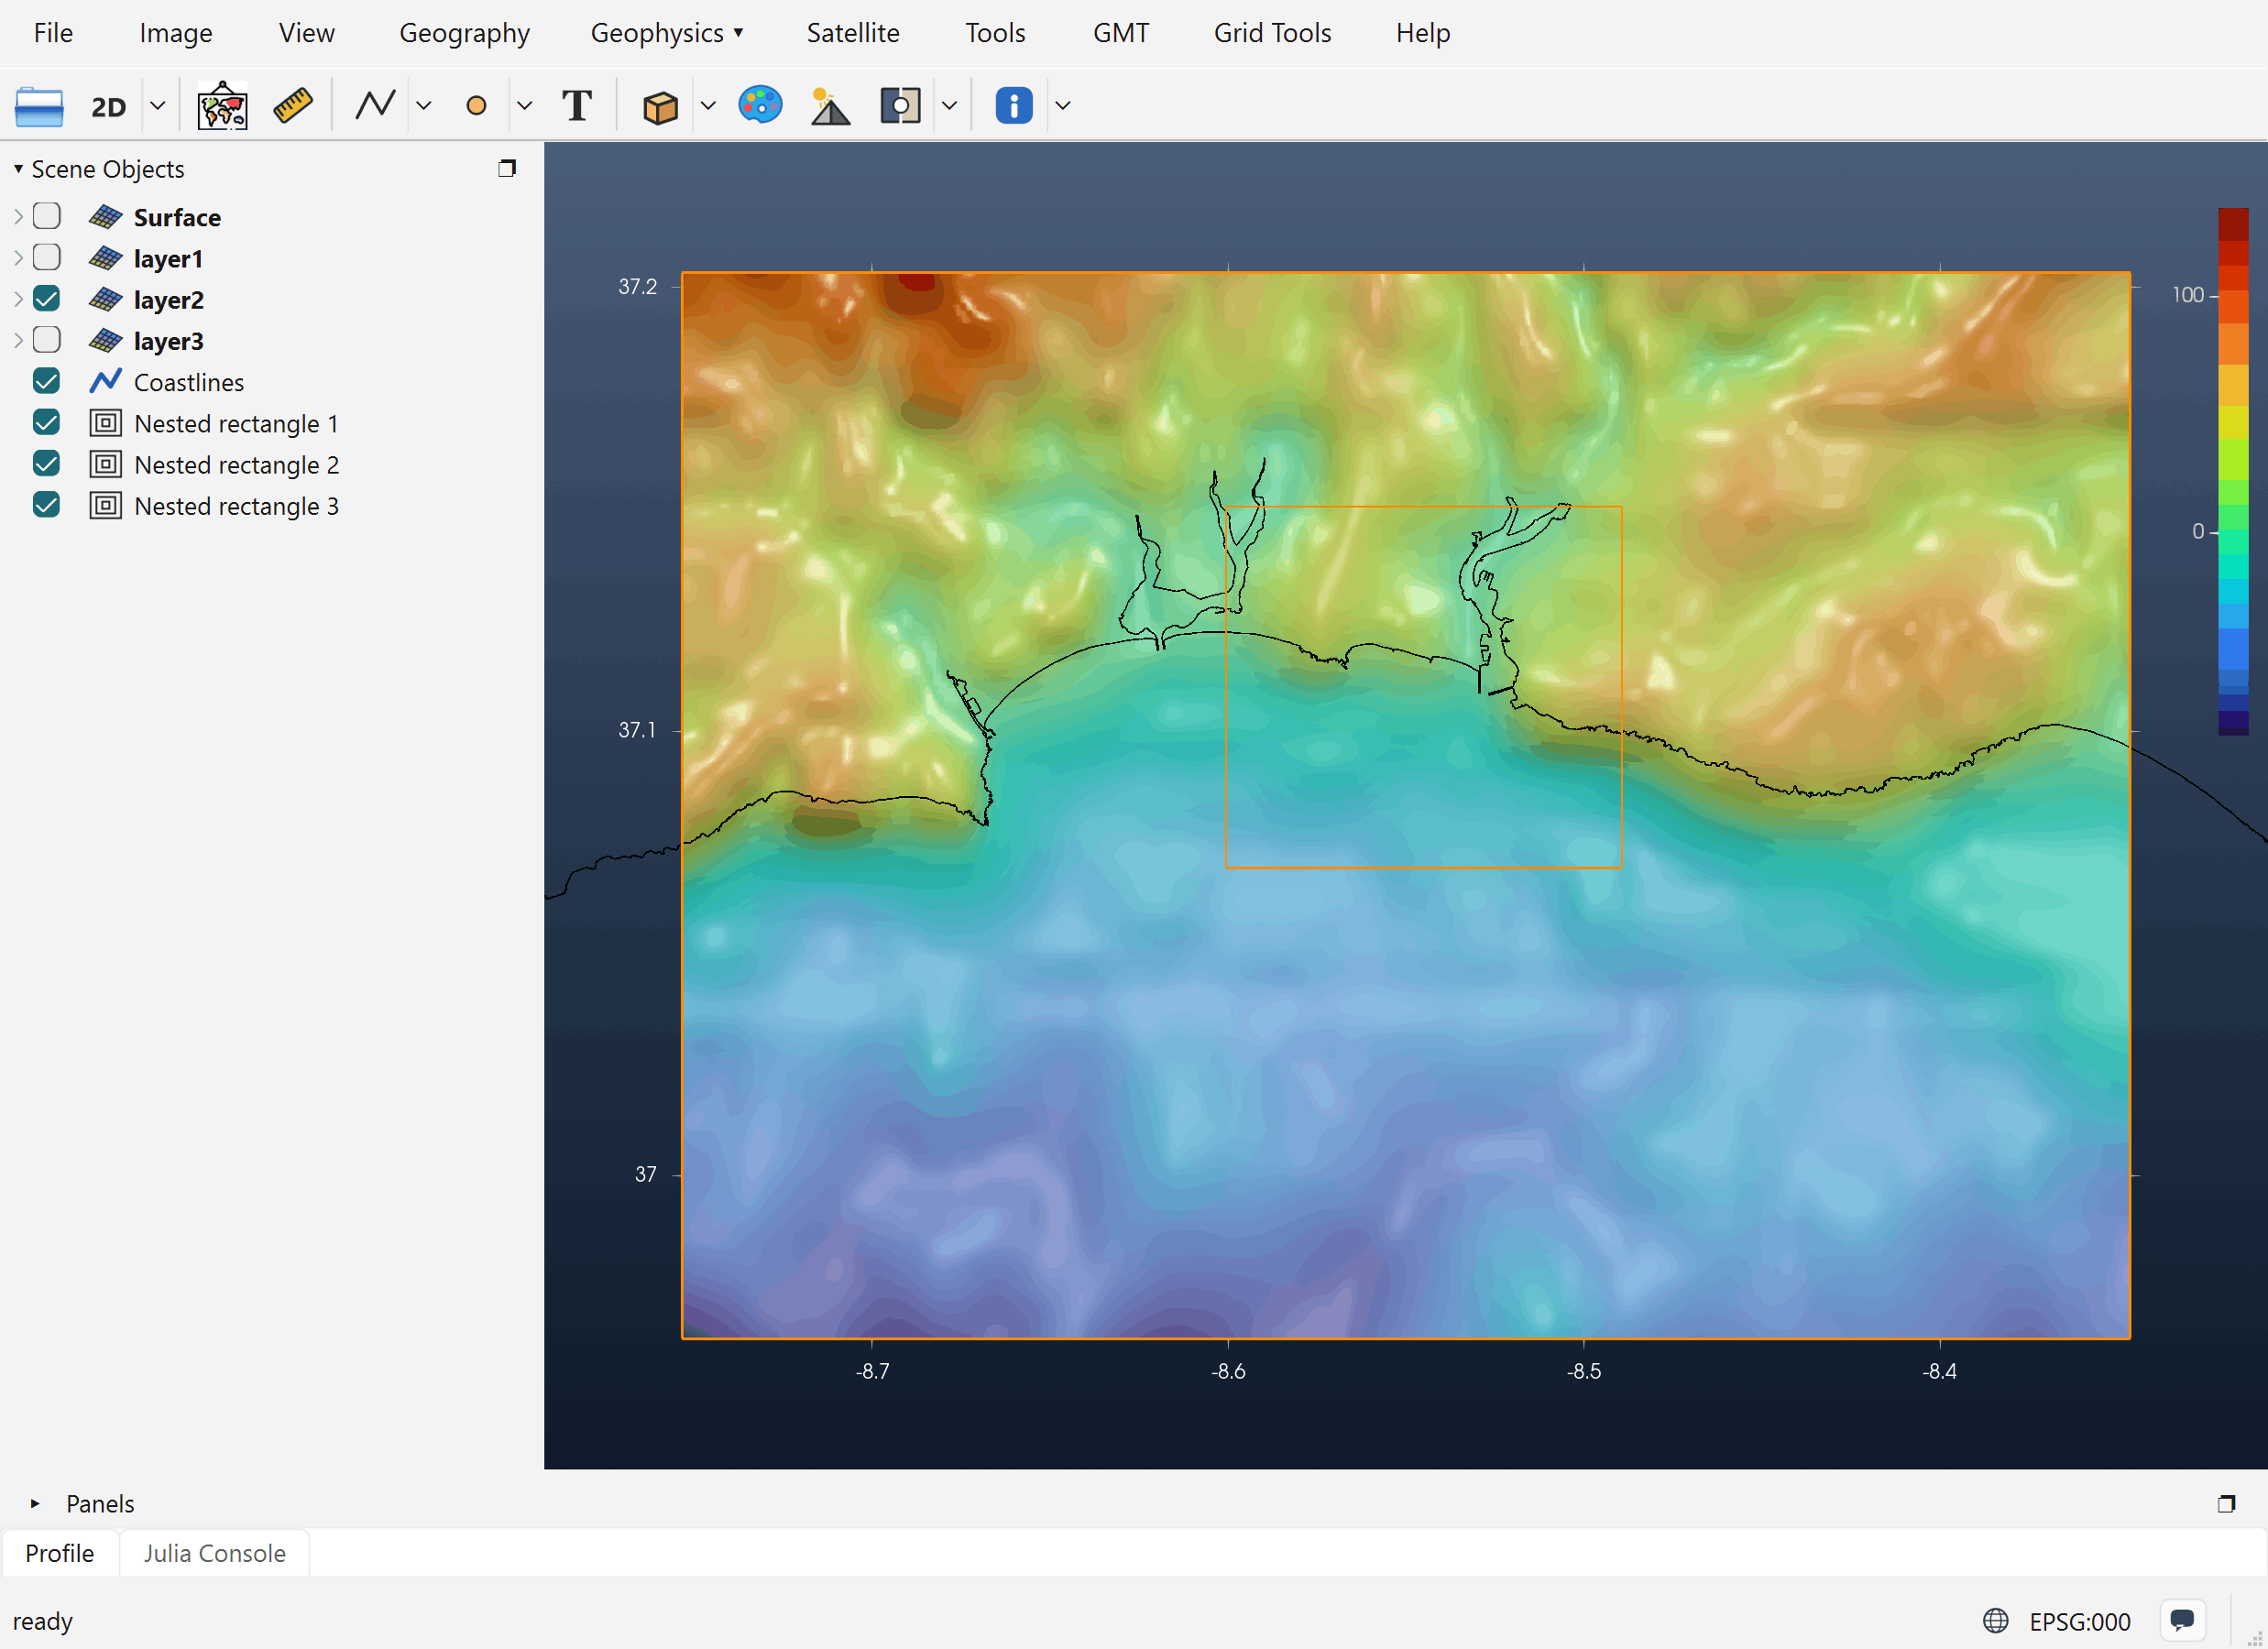Screen dimensions: 2268x1649
Task: Click the Nested rectangle 1 icon
Action: (x=106, y=423)
